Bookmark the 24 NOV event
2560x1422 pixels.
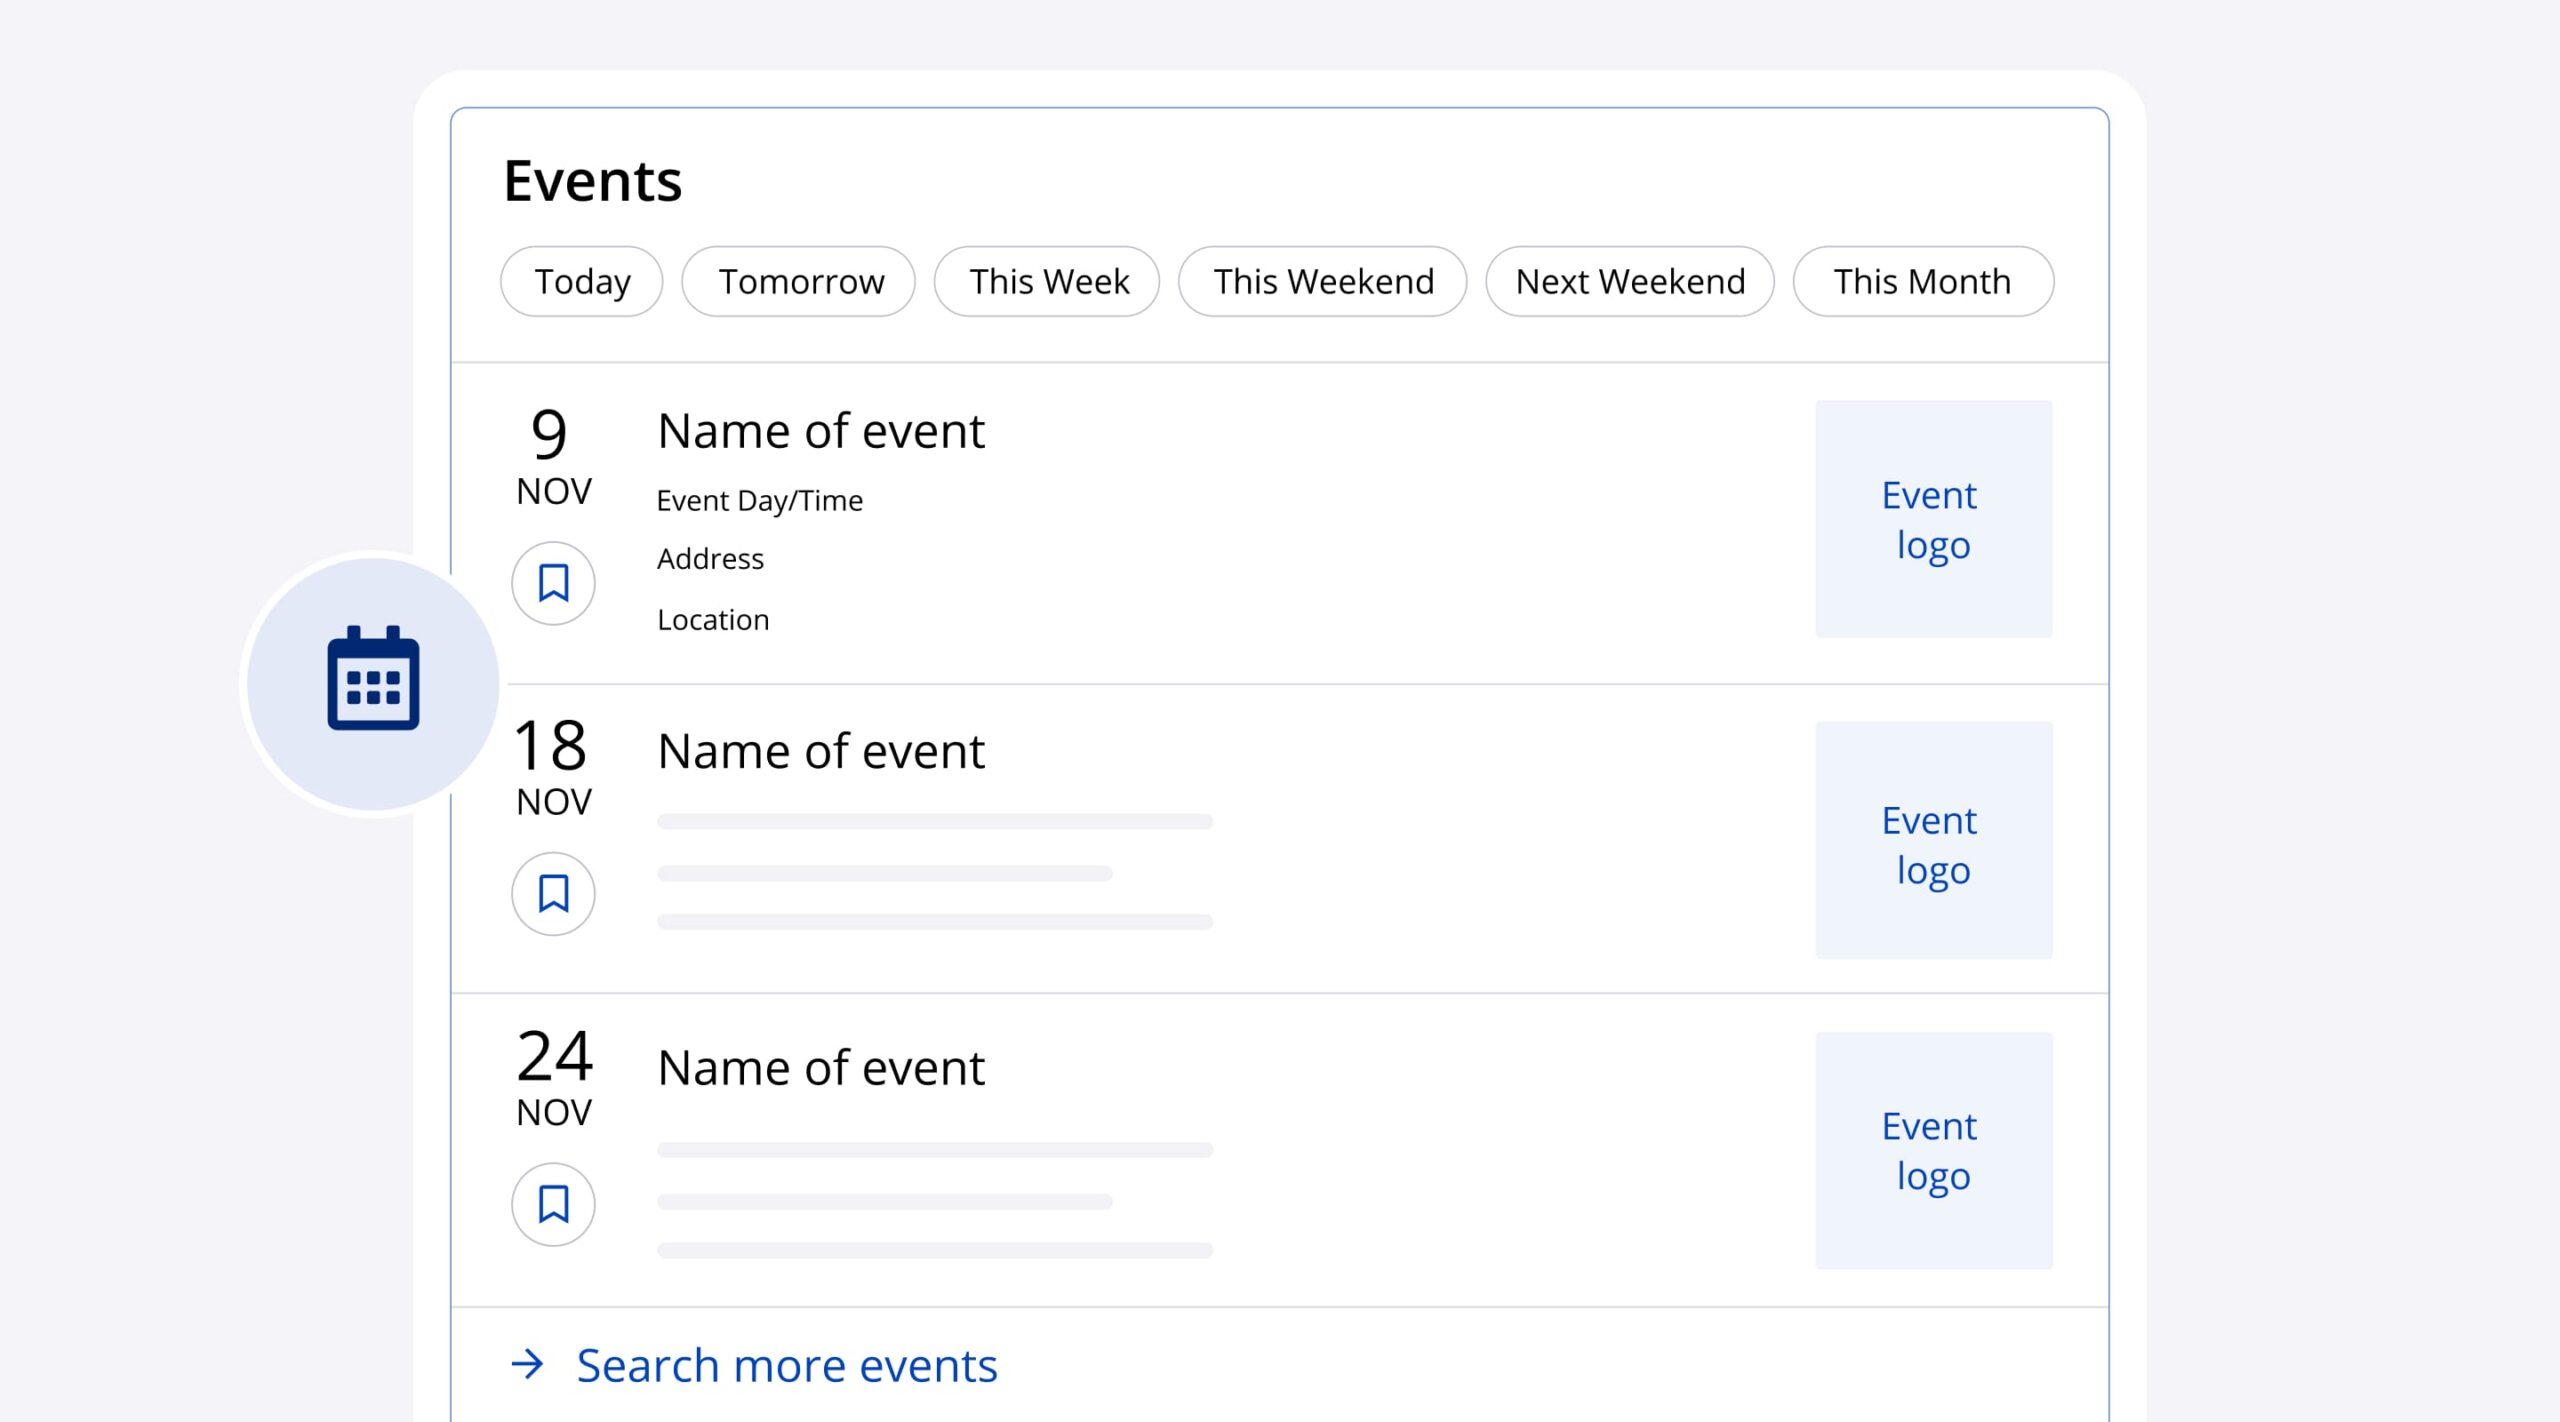553,1204
